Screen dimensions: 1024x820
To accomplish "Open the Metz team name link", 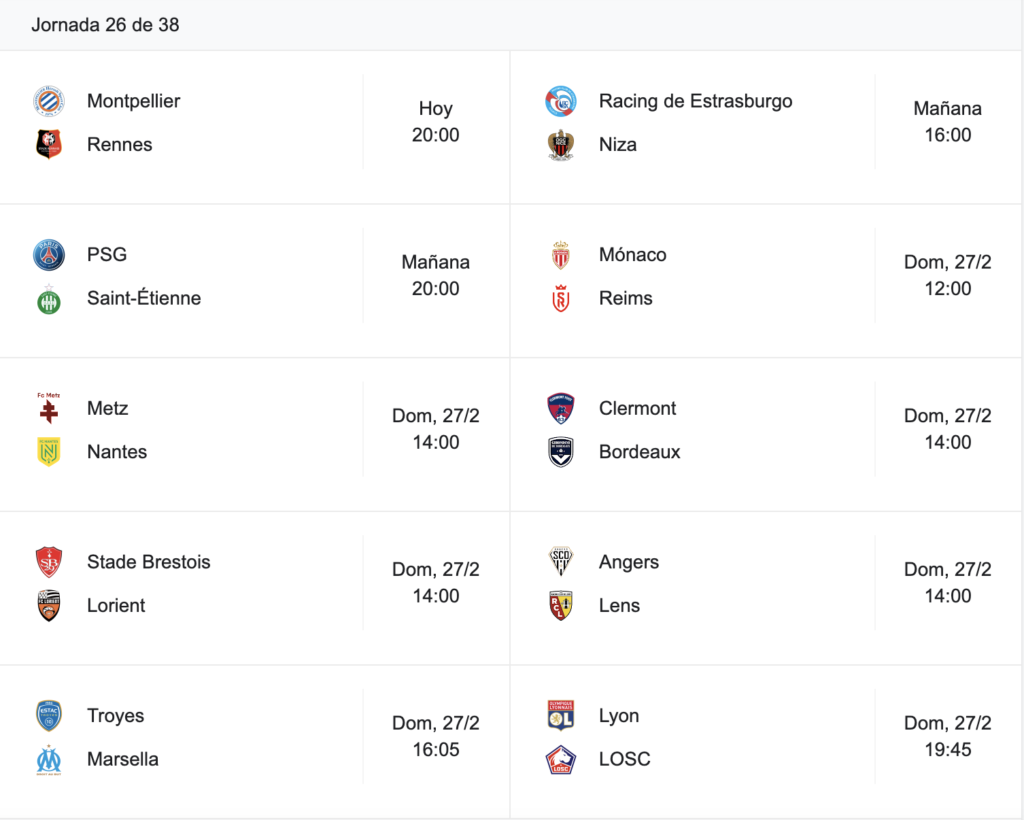I will coord(108,408).
